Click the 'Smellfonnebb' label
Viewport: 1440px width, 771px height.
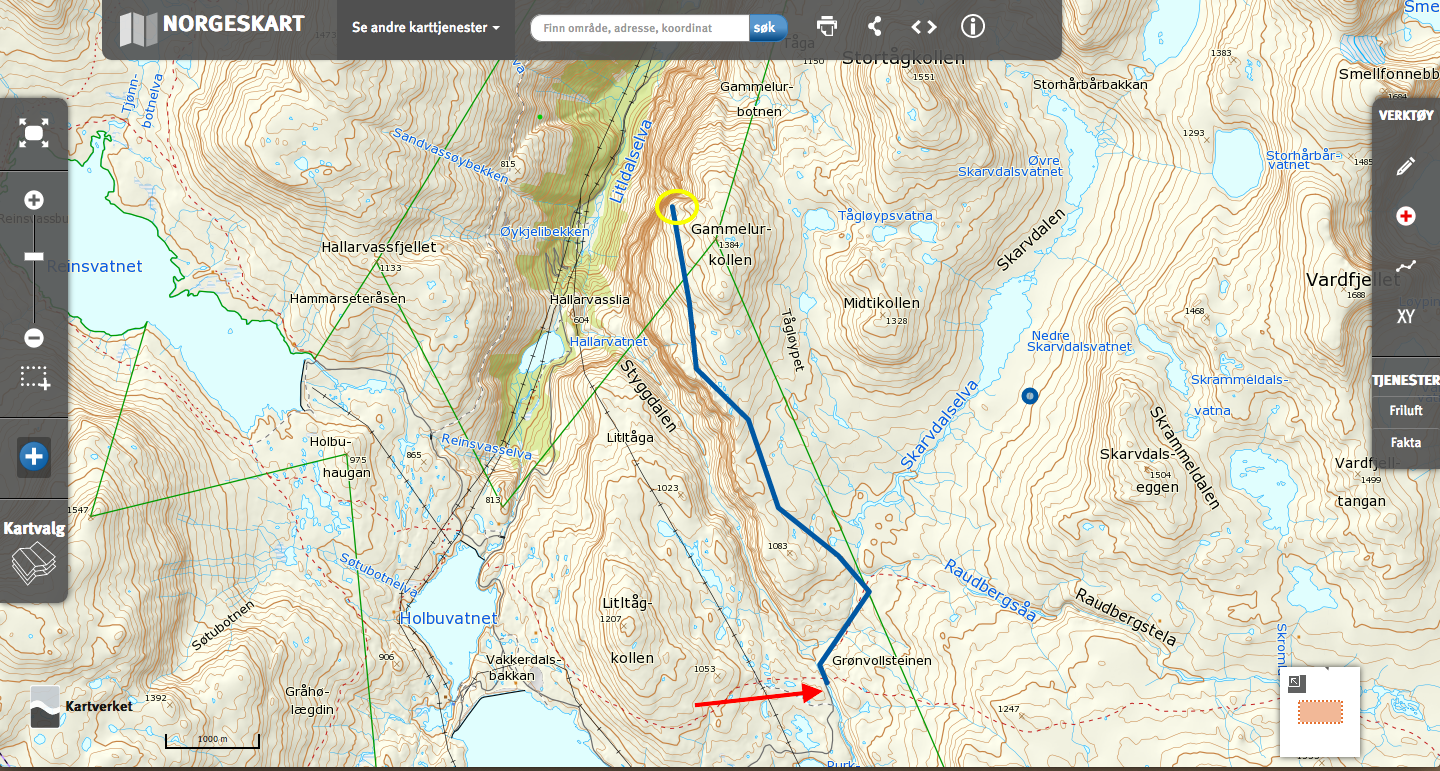[1388, 75]
